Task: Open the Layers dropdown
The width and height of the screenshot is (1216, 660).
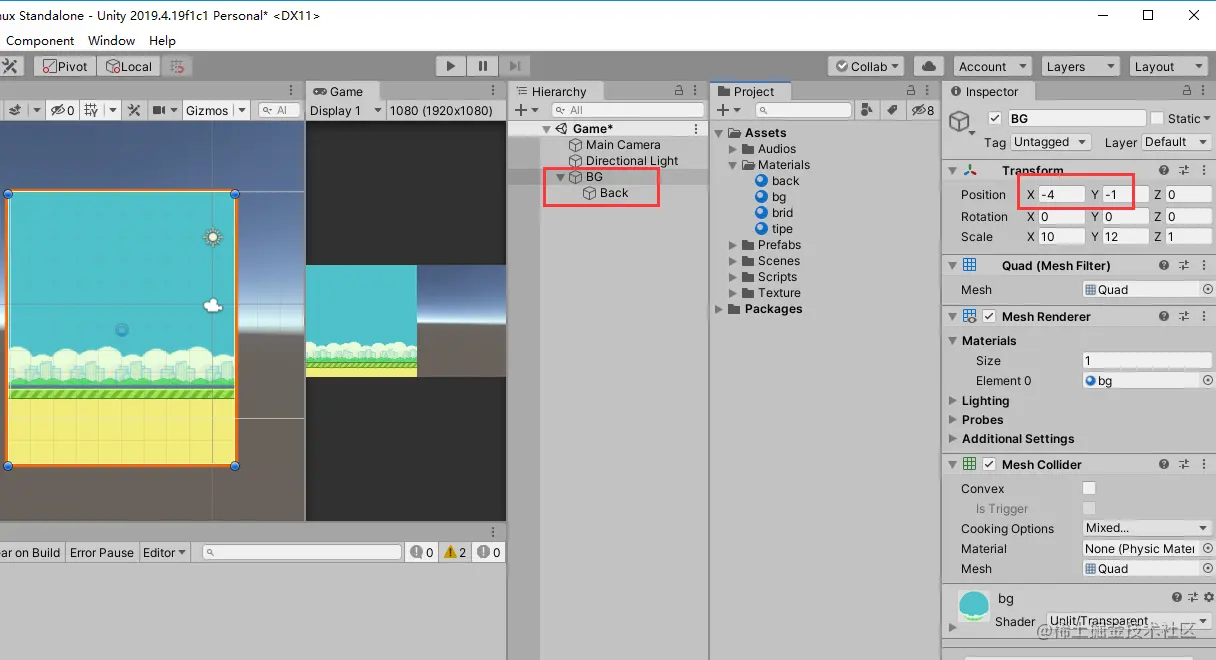Action: (x=1079, y=66)
